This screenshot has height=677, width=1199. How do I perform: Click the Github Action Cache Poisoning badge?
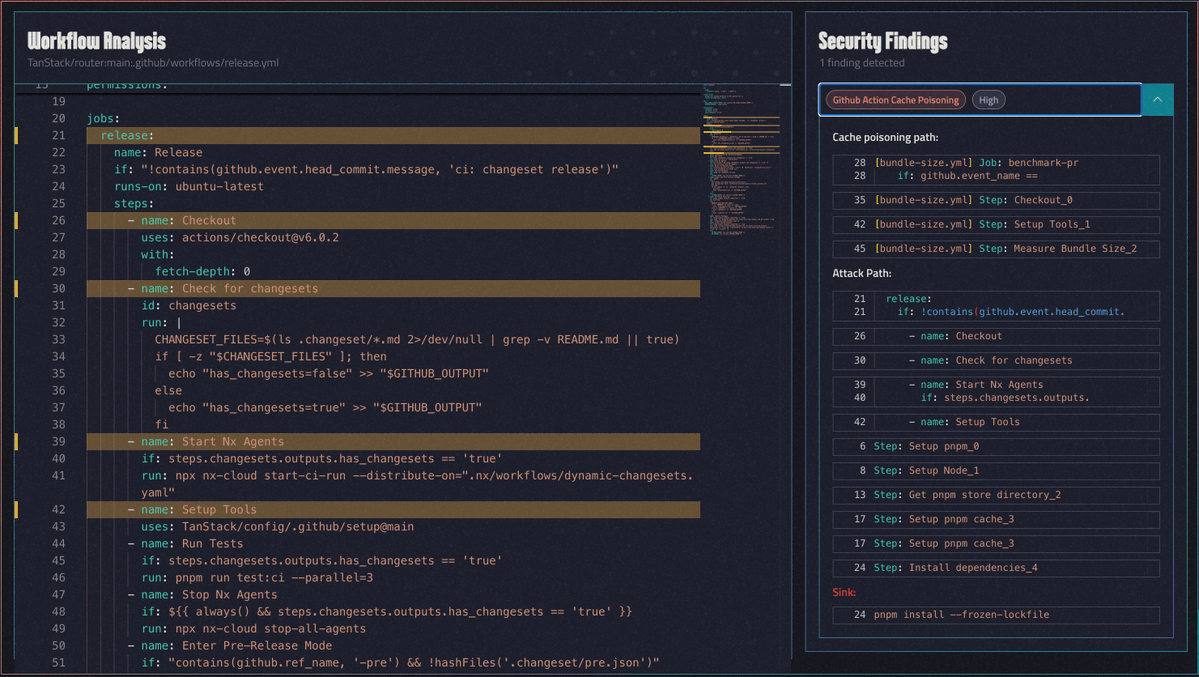[895, 100]
